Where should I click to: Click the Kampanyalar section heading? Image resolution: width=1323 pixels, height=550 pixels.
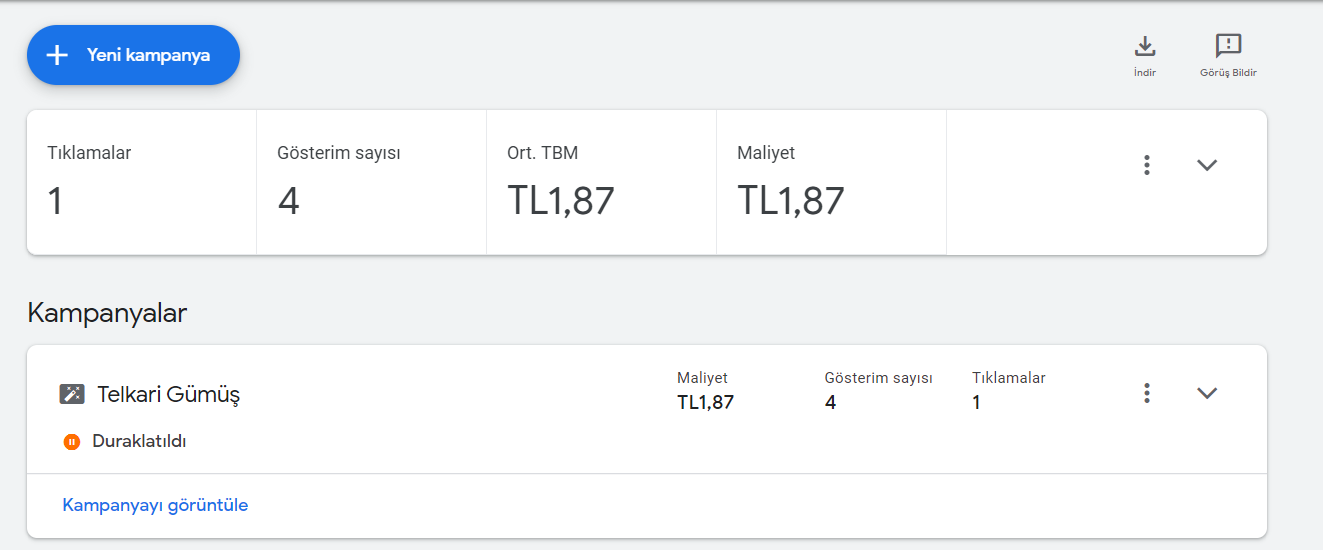(x=107, y=313)
